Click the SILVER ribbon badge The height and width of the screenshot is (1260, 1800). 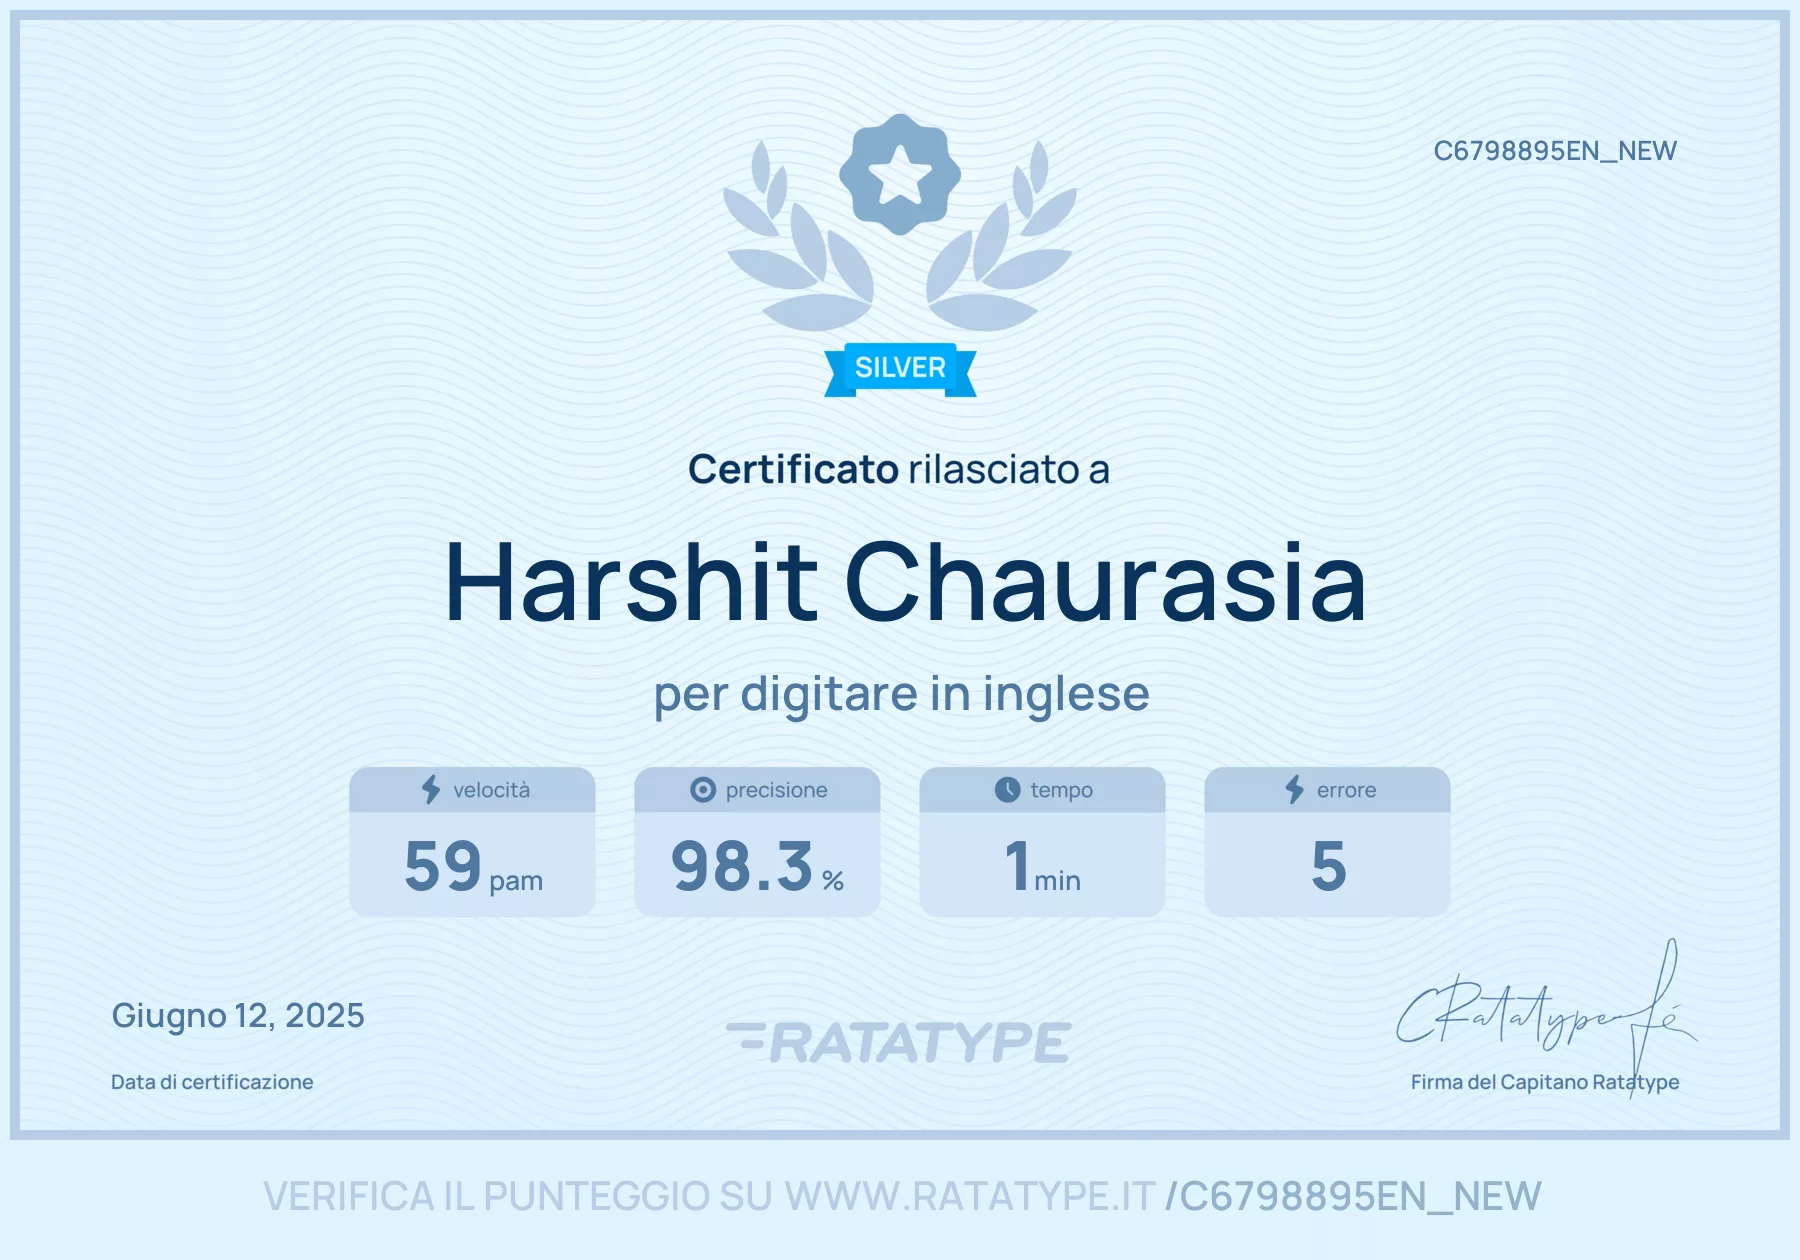900,368
